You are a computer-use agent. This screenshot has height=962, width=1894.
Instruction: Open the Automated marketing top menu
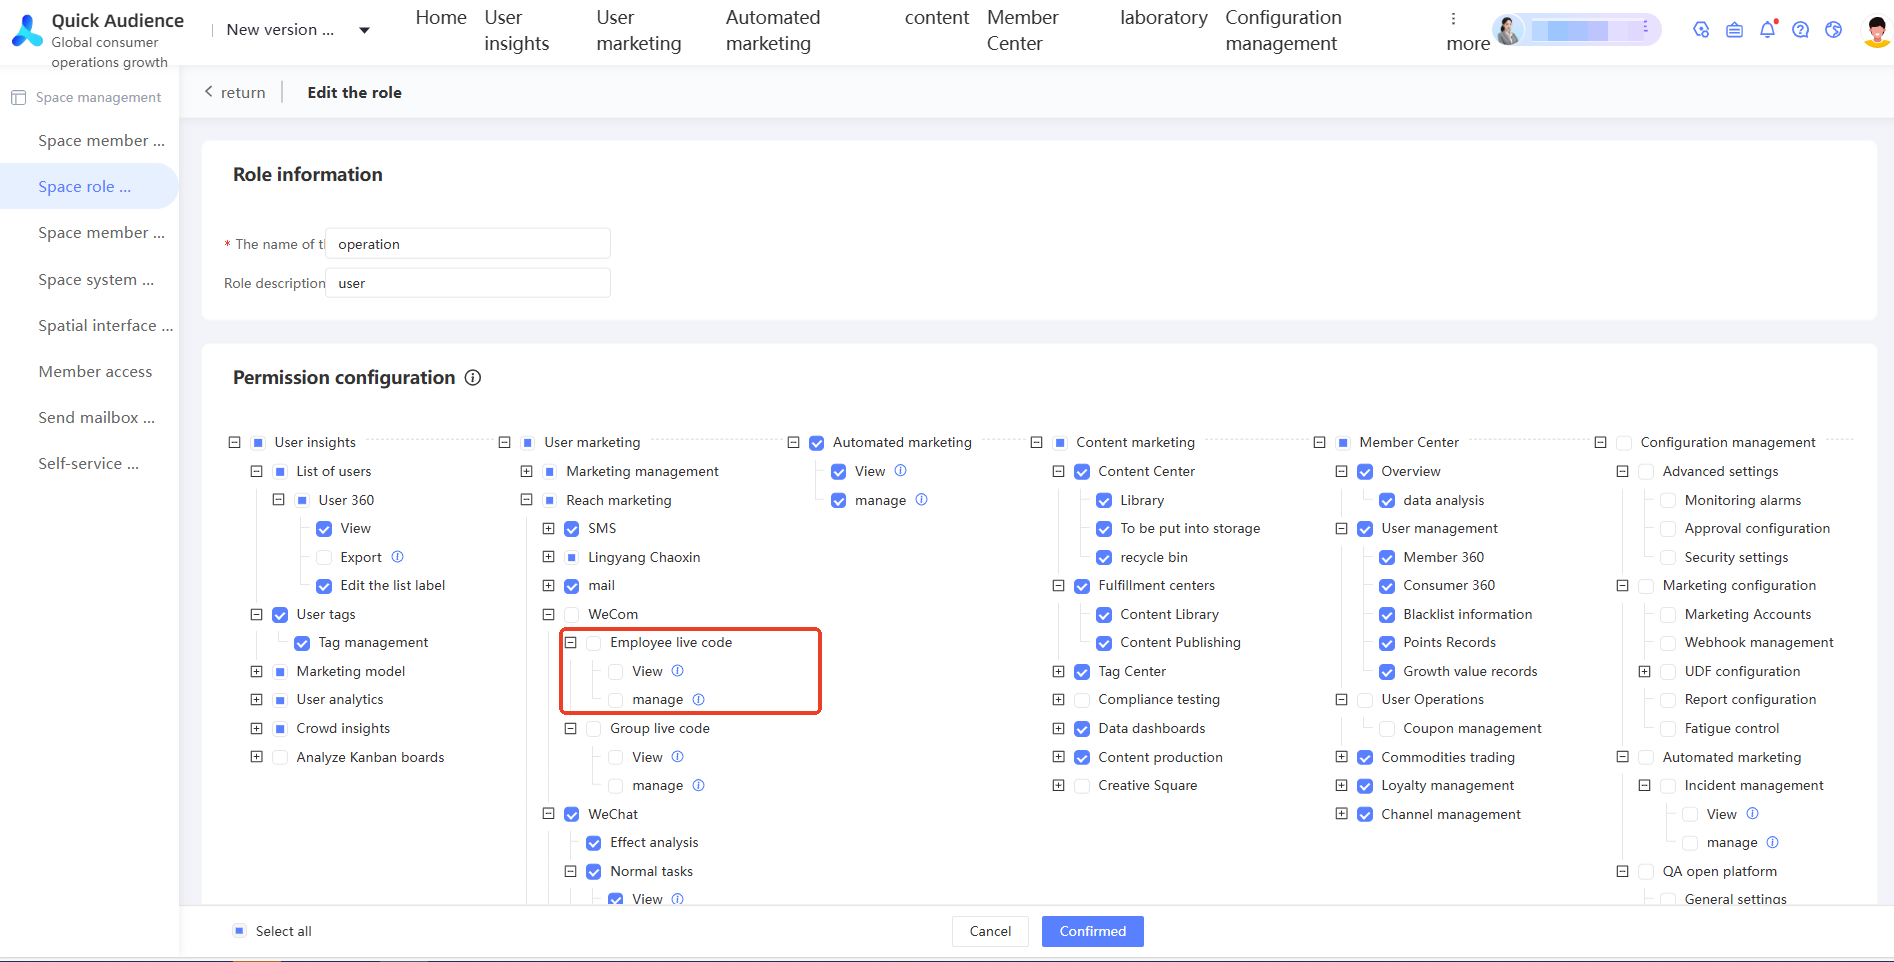coord(773,30)
